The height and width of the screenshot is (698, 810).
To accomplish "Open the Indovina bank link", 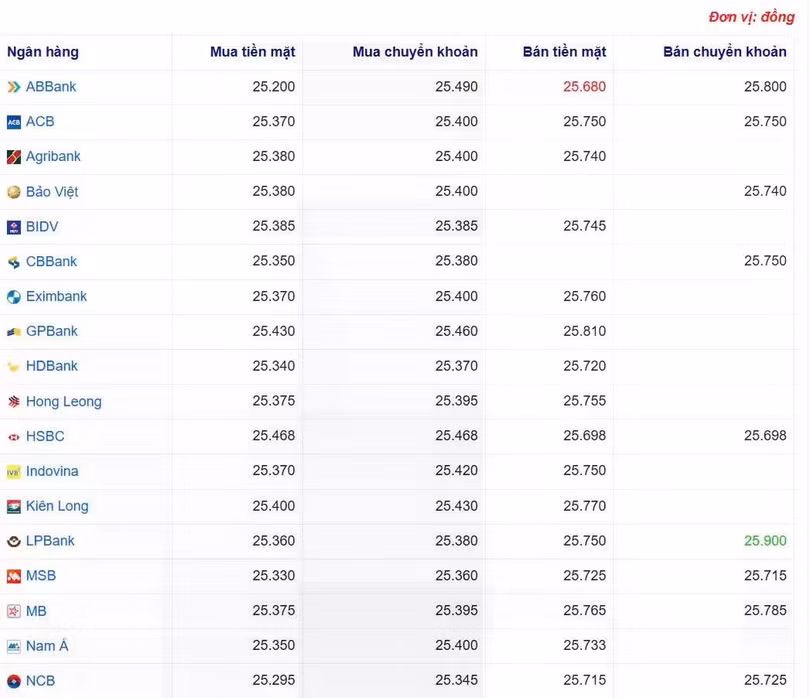I will pos(52,471).
